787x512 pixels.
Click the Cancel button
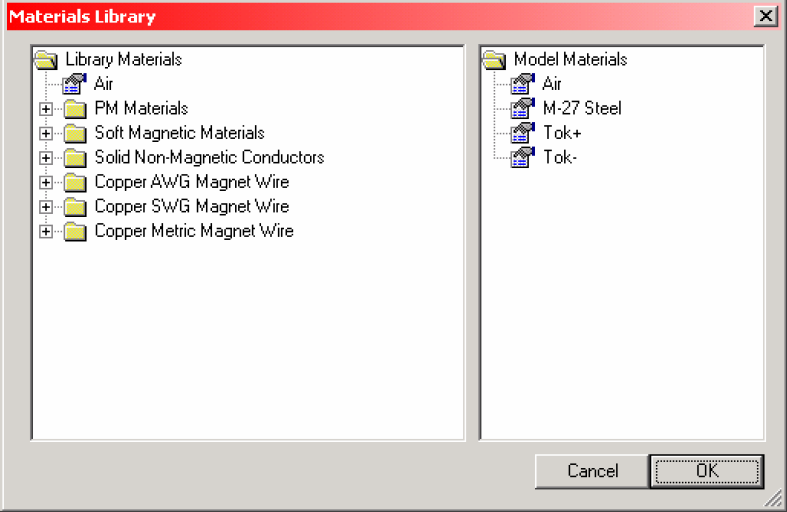[592, 471]
